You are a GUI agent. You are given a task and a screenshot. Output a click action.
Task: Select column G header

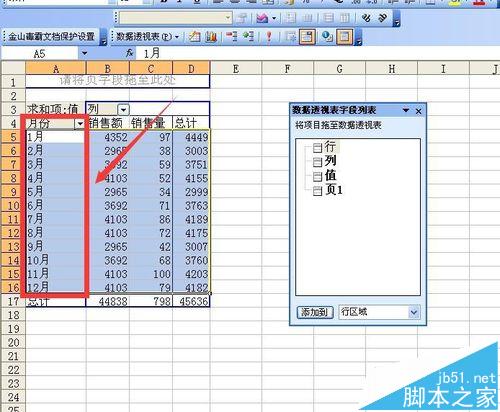339,69
